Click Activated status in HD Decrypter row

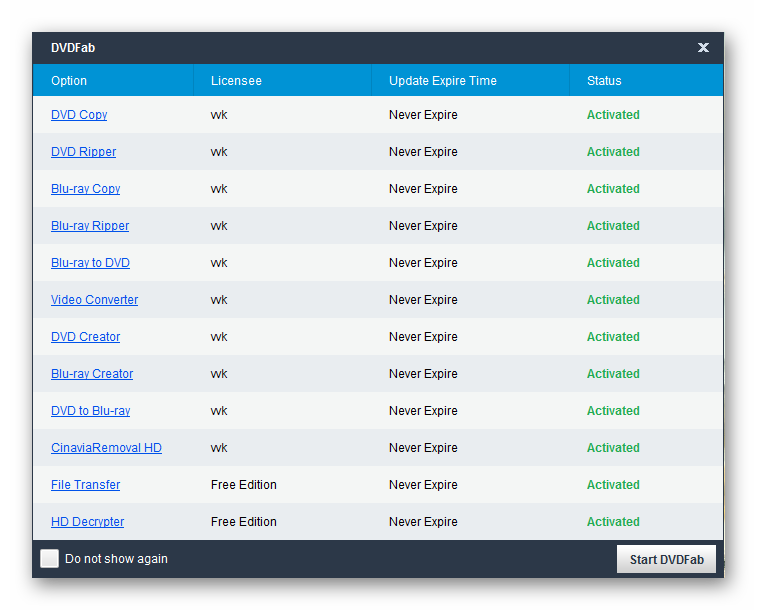[613, 522]
